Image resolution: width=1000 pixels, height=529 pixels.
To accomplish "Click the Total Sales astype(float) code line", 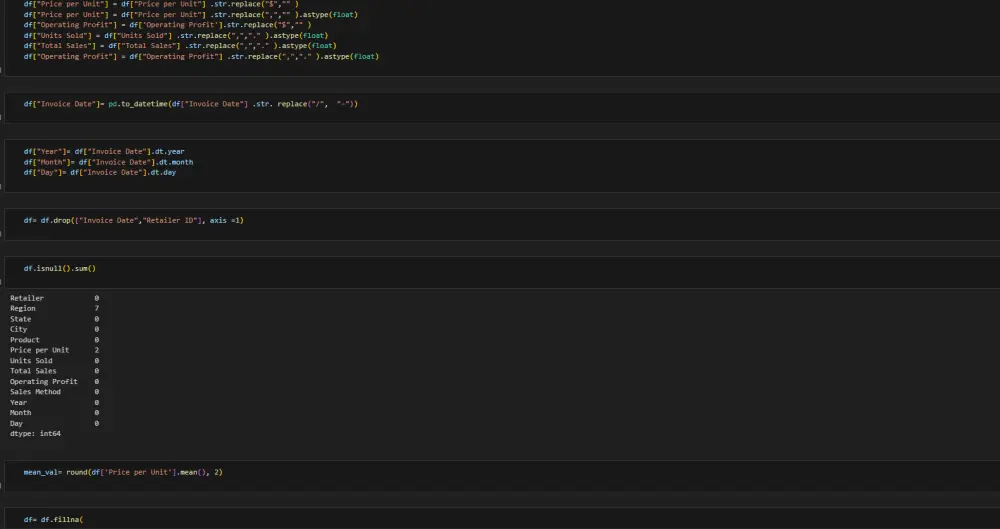I will pos(180,46).
